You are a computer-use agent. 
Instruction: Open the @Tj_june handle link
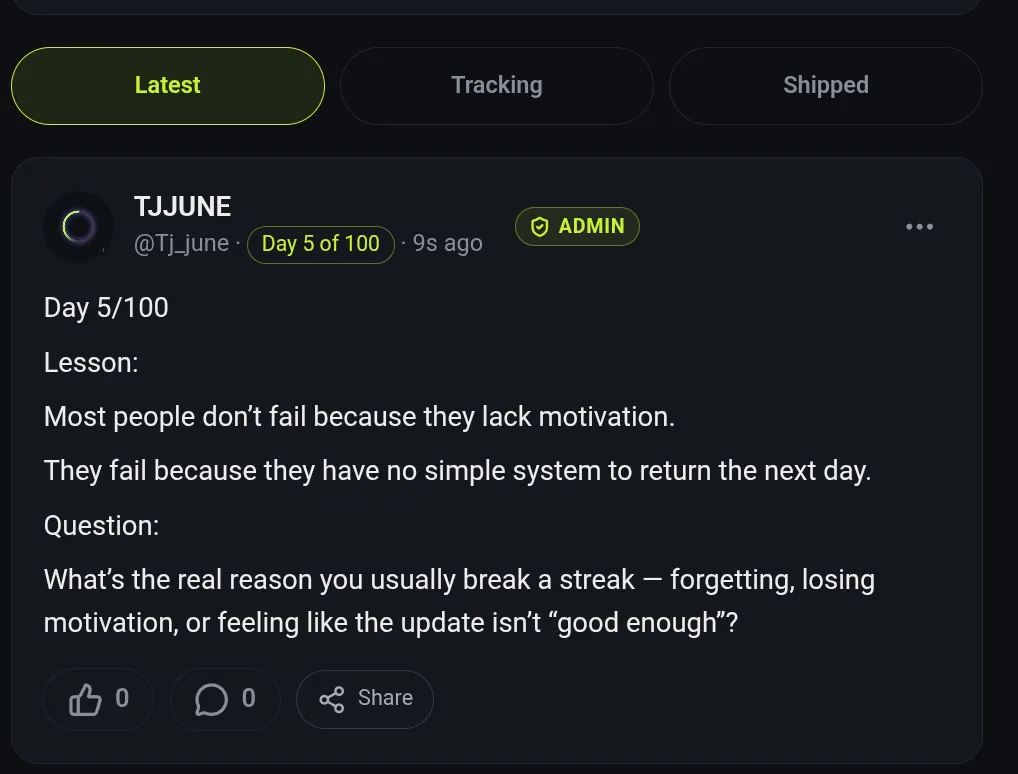click(x=181, y=243)
